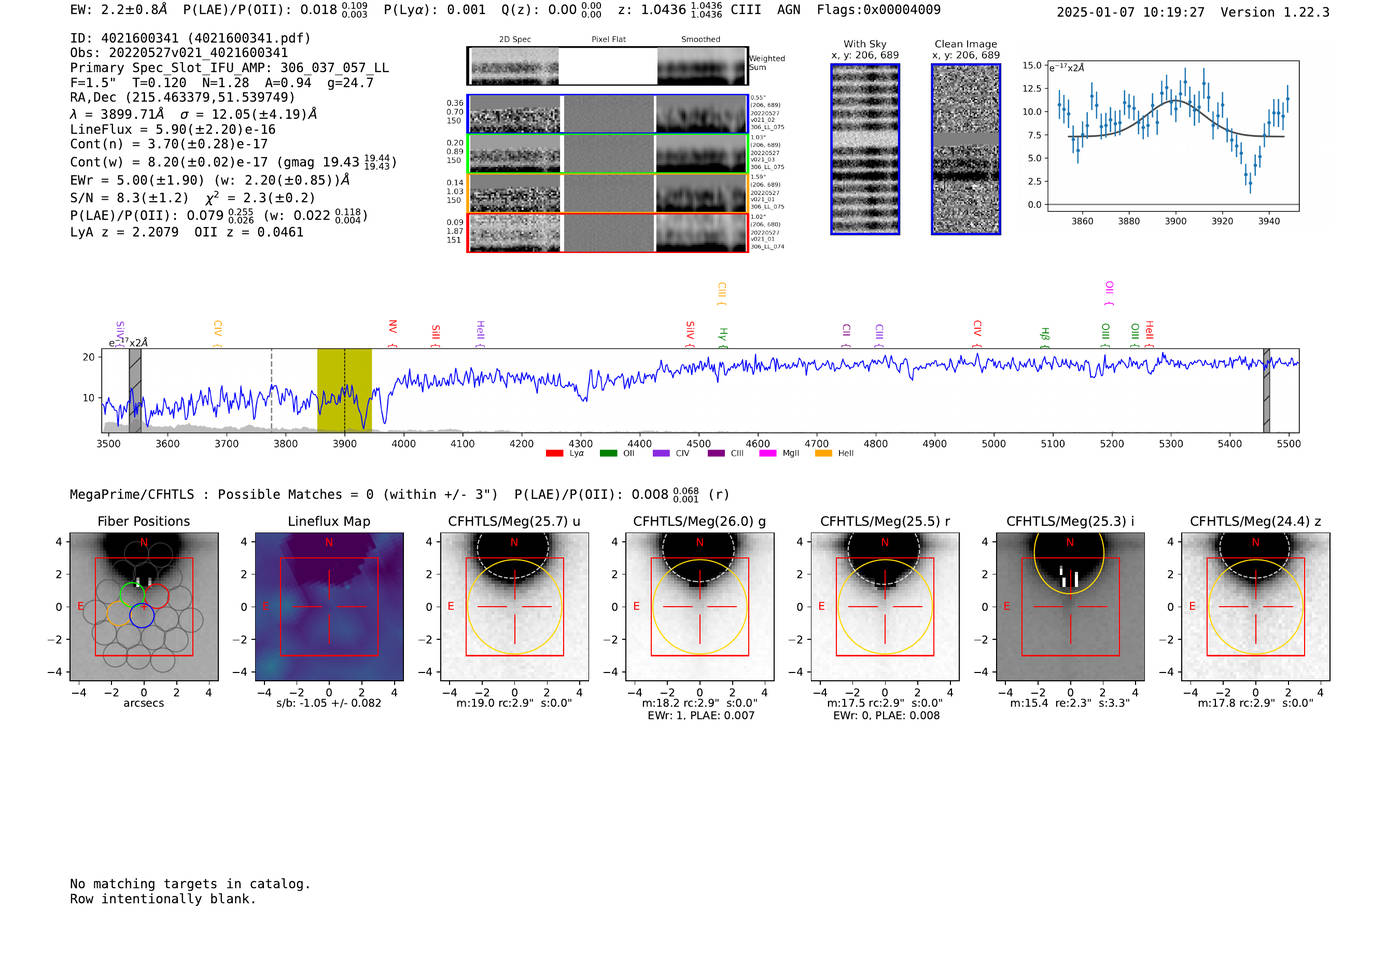Click the red Lyα legend swatch
The height and width of the screenshot is (953, 1400).
coord(555,454)
